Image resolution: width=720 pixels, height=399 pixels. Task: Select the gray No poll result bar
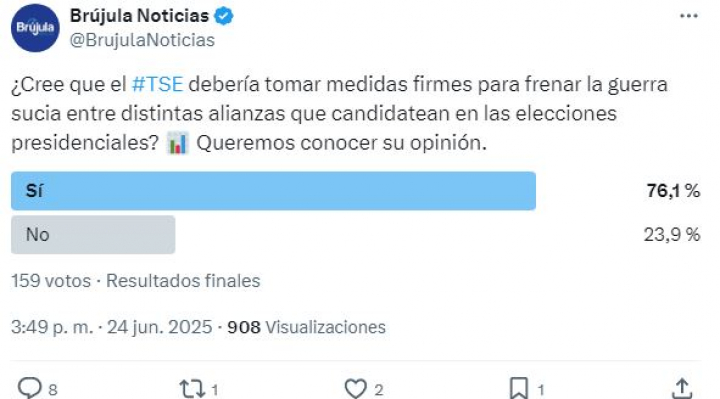tap(93, 235)
